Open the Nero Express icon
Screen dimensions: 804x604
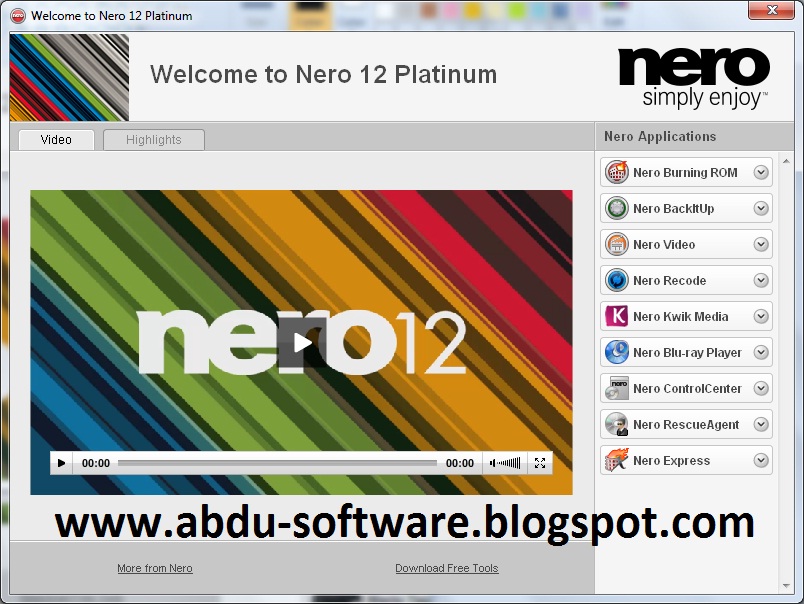click(616, 460)
